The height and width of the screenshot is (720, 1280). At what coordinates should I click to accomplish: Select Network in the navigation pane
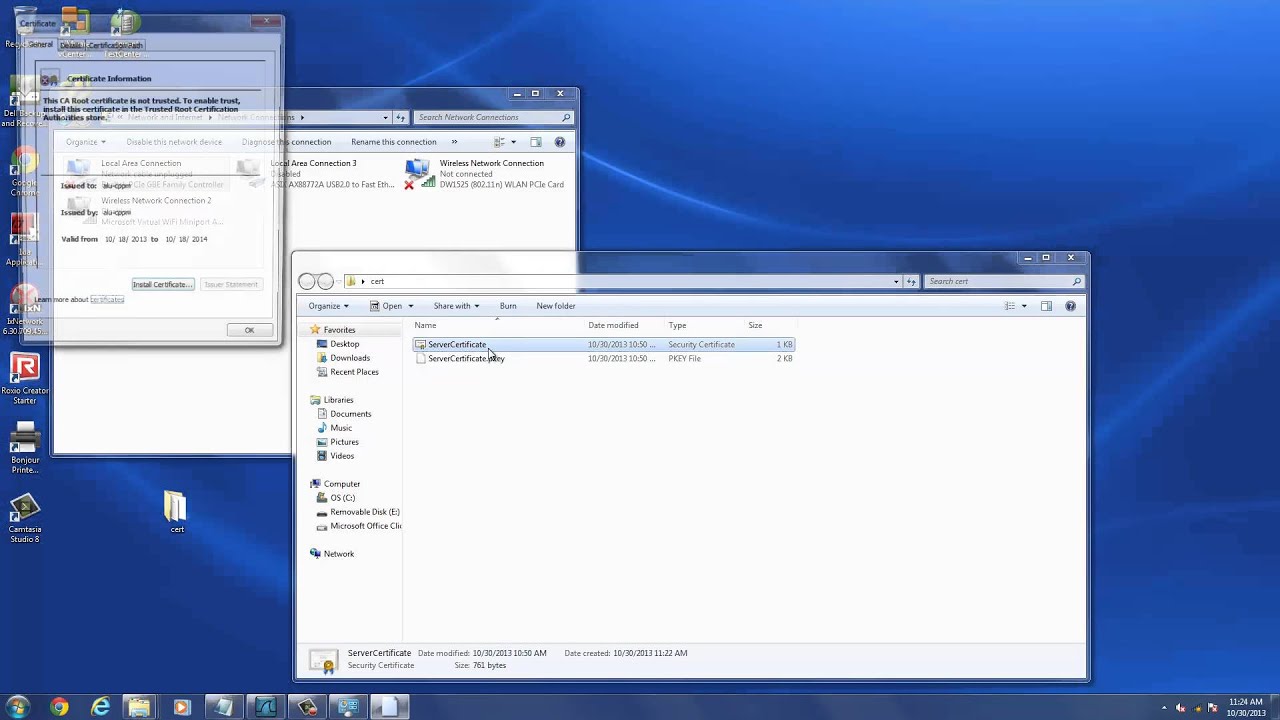[x=338, y=554]
